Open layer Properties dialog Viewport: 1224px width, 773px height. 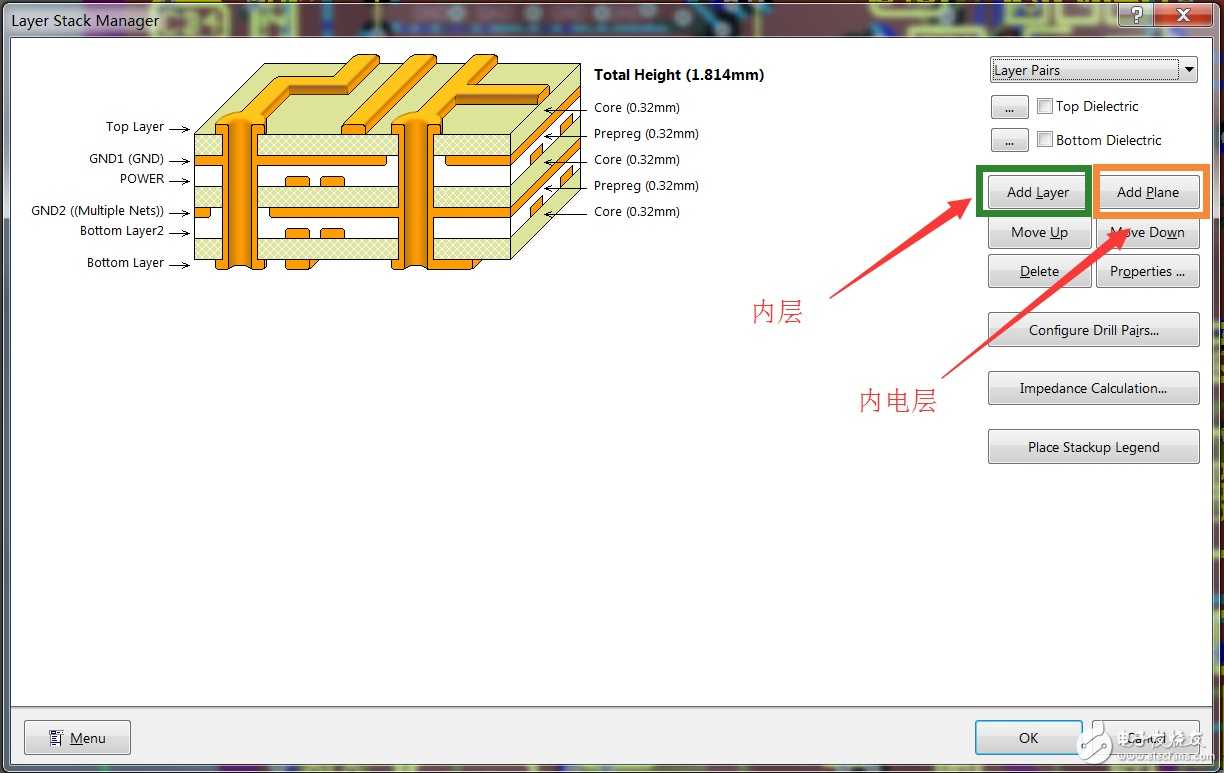1148,271
